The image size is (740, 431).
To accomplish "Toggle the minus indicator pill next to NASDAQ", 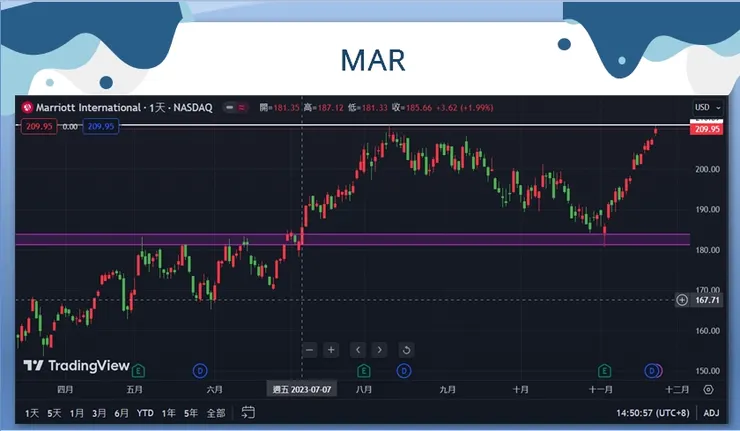I will pyautogui.click(x=229, y=108).
